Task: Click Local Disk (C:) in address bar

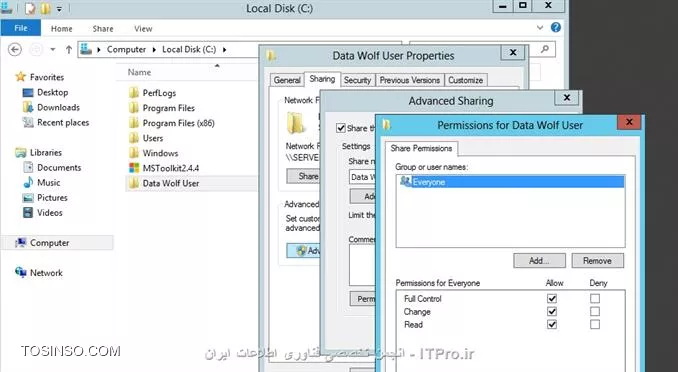Action: 189,49
